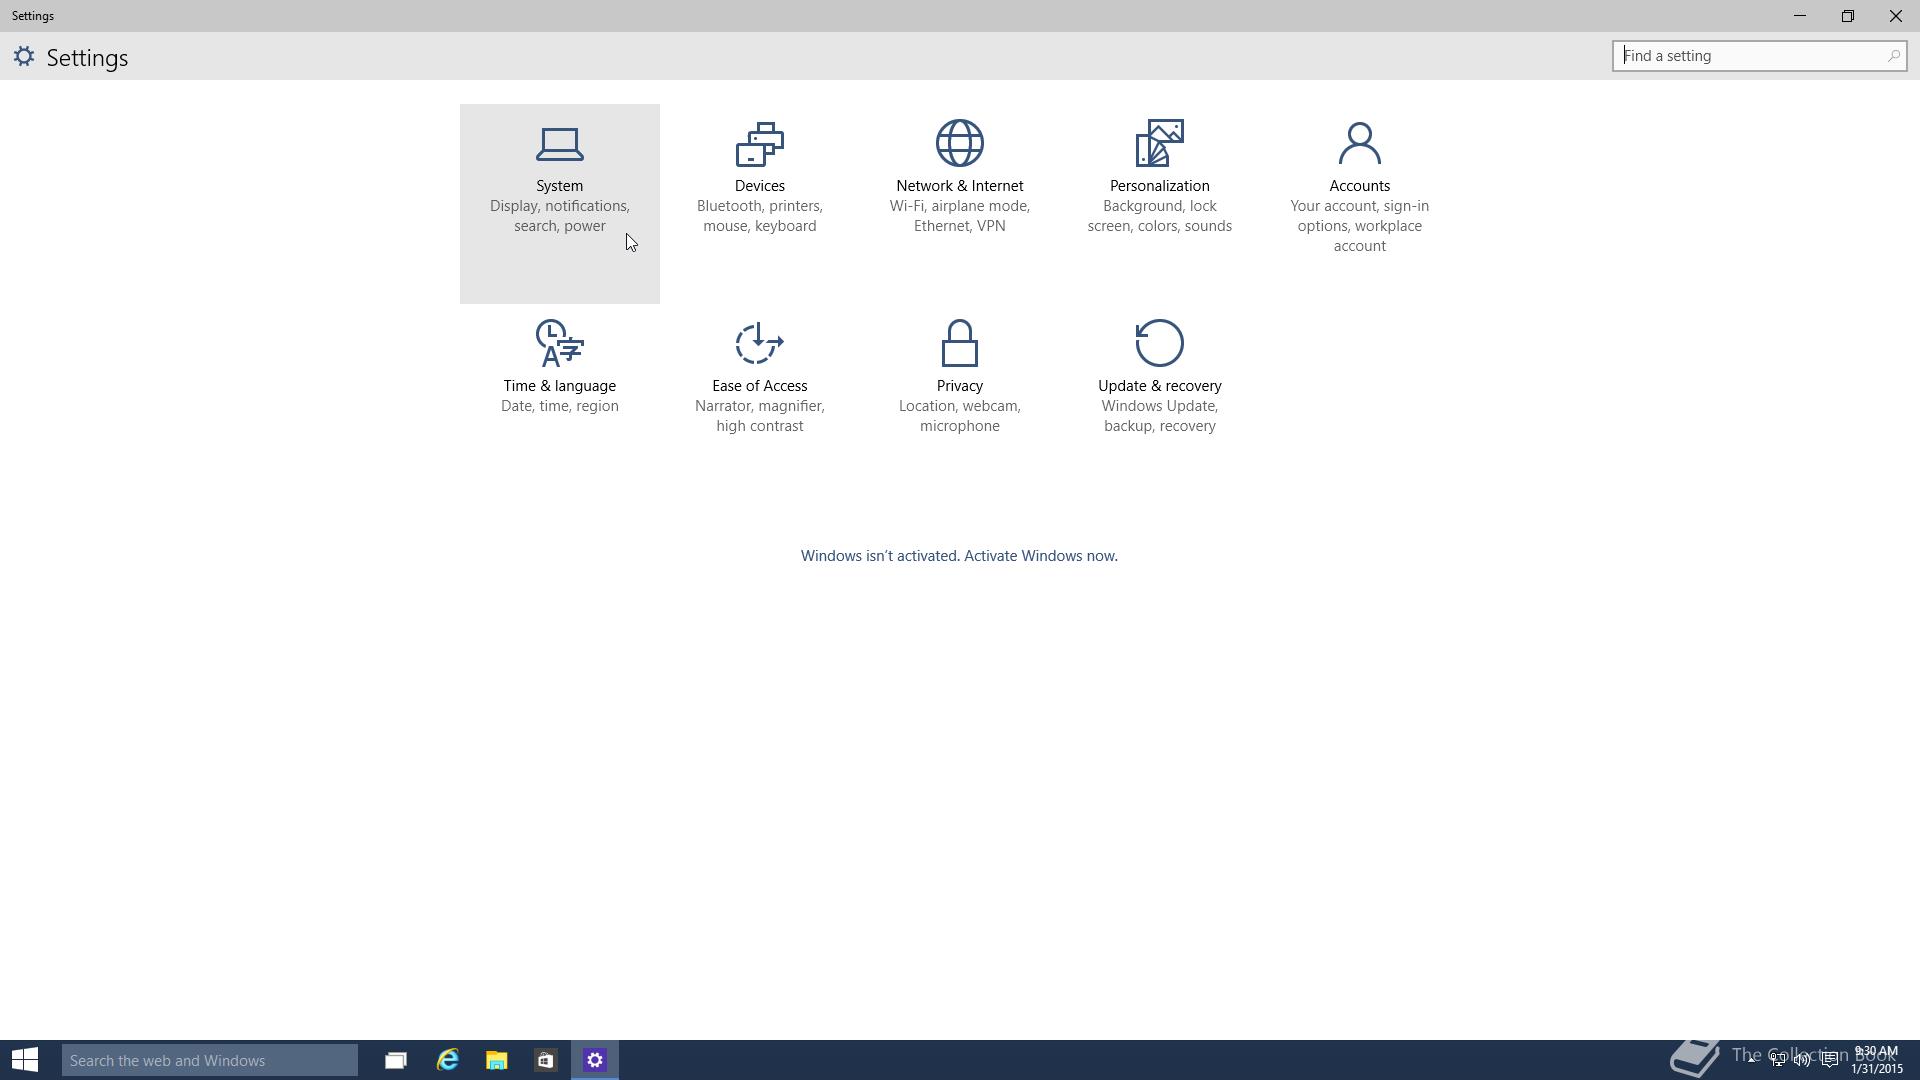Screen dimensions: 1920x1080
Task: Click Windows isn't activated. Activate Windows now link
Action: (959, 556)
